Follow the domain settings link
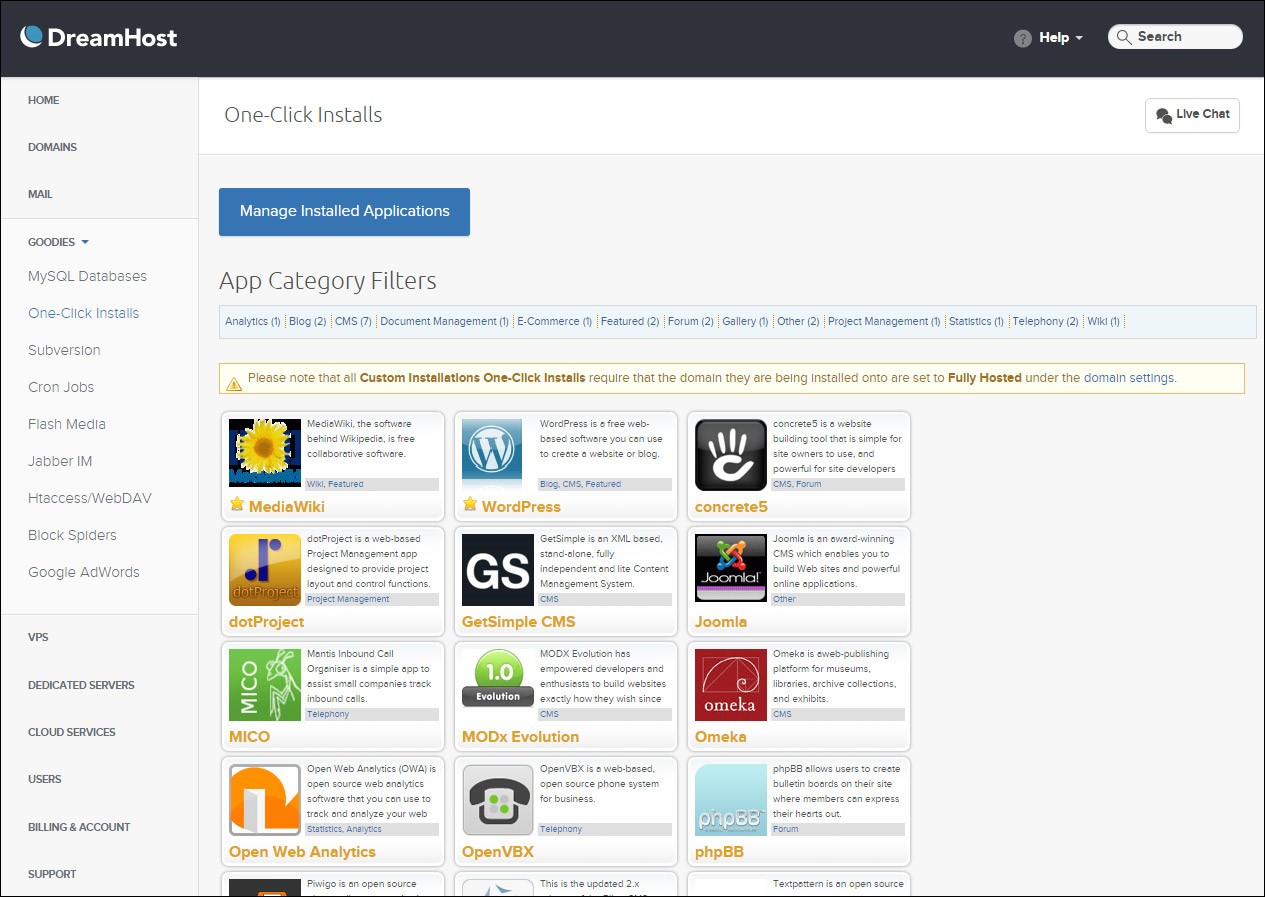This screenshot has height=897, width=1265. [x=1129, y=378]
